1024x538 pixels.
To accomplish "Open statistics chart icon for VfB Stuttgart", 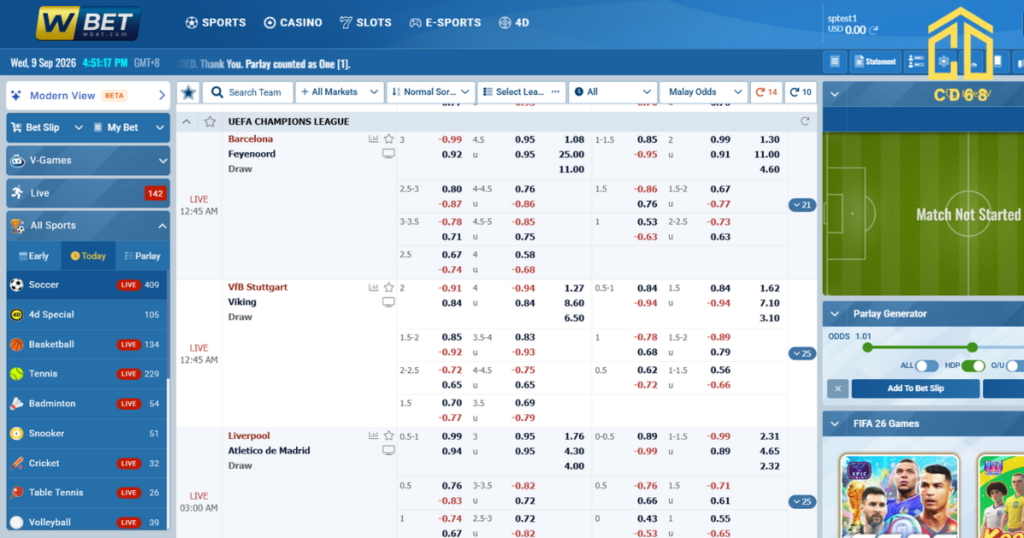I will pos(374,287).
